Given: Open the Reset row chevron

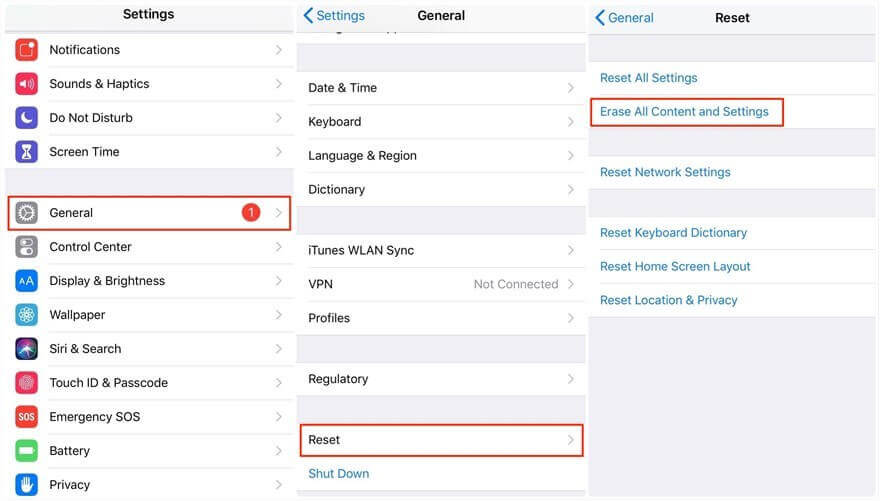Looking at the screenshot, I should coord(571,440).
